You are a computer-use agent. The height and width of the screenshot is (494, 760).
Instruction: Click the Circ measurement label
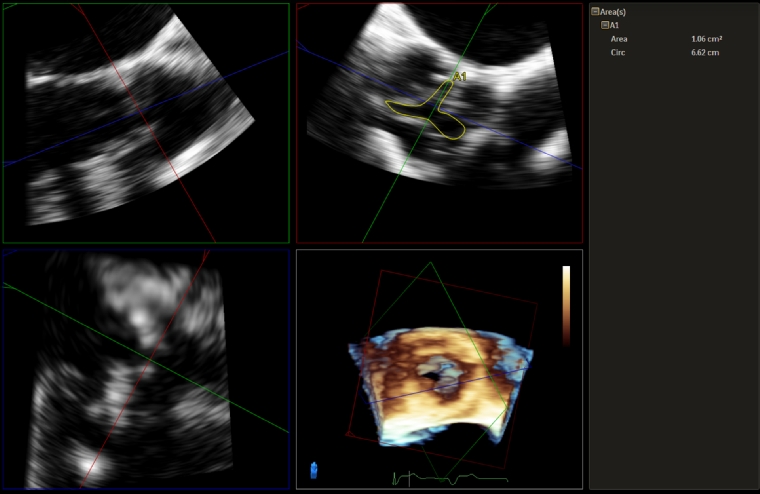tap(619, 52)
